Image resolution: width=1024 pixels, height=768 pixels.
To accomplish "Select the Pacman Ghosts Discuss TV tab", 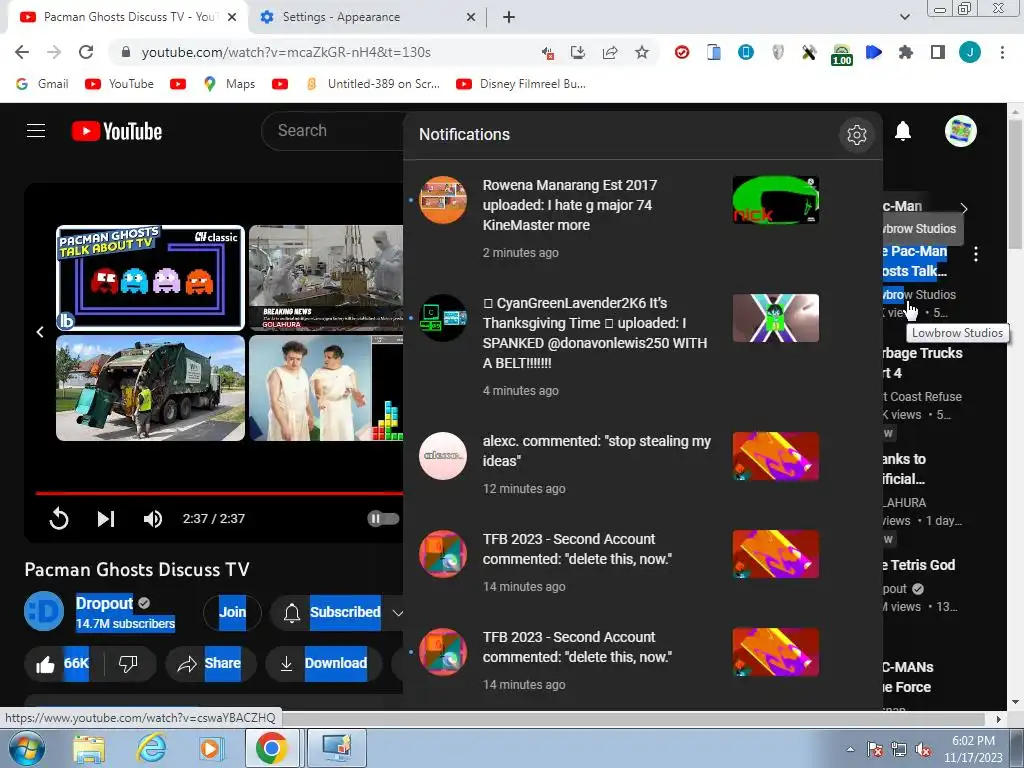I will [x=128, y=17].
